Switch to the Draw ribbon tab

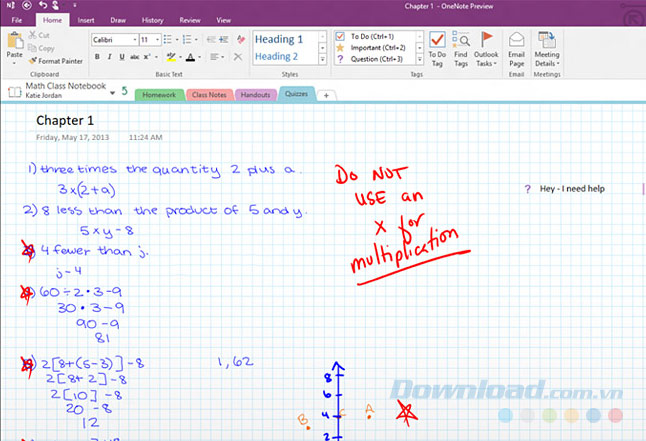coord(118,20)
